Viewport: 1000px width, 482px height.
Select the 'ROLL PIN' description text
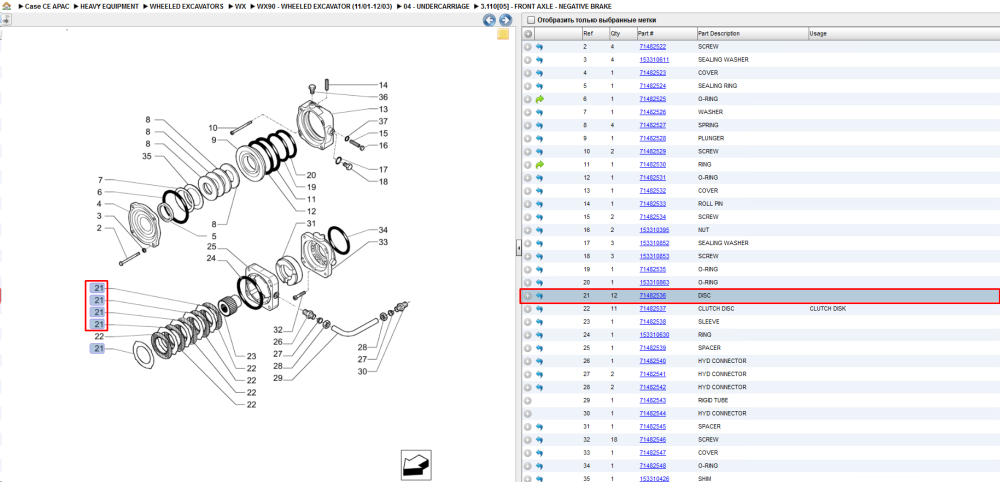click(x=710, y=204)
